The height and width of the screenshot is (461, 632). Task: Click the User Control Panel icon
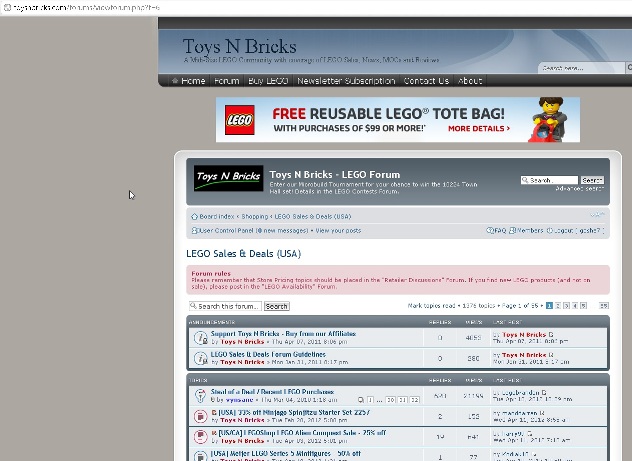(x=194, y=230)
